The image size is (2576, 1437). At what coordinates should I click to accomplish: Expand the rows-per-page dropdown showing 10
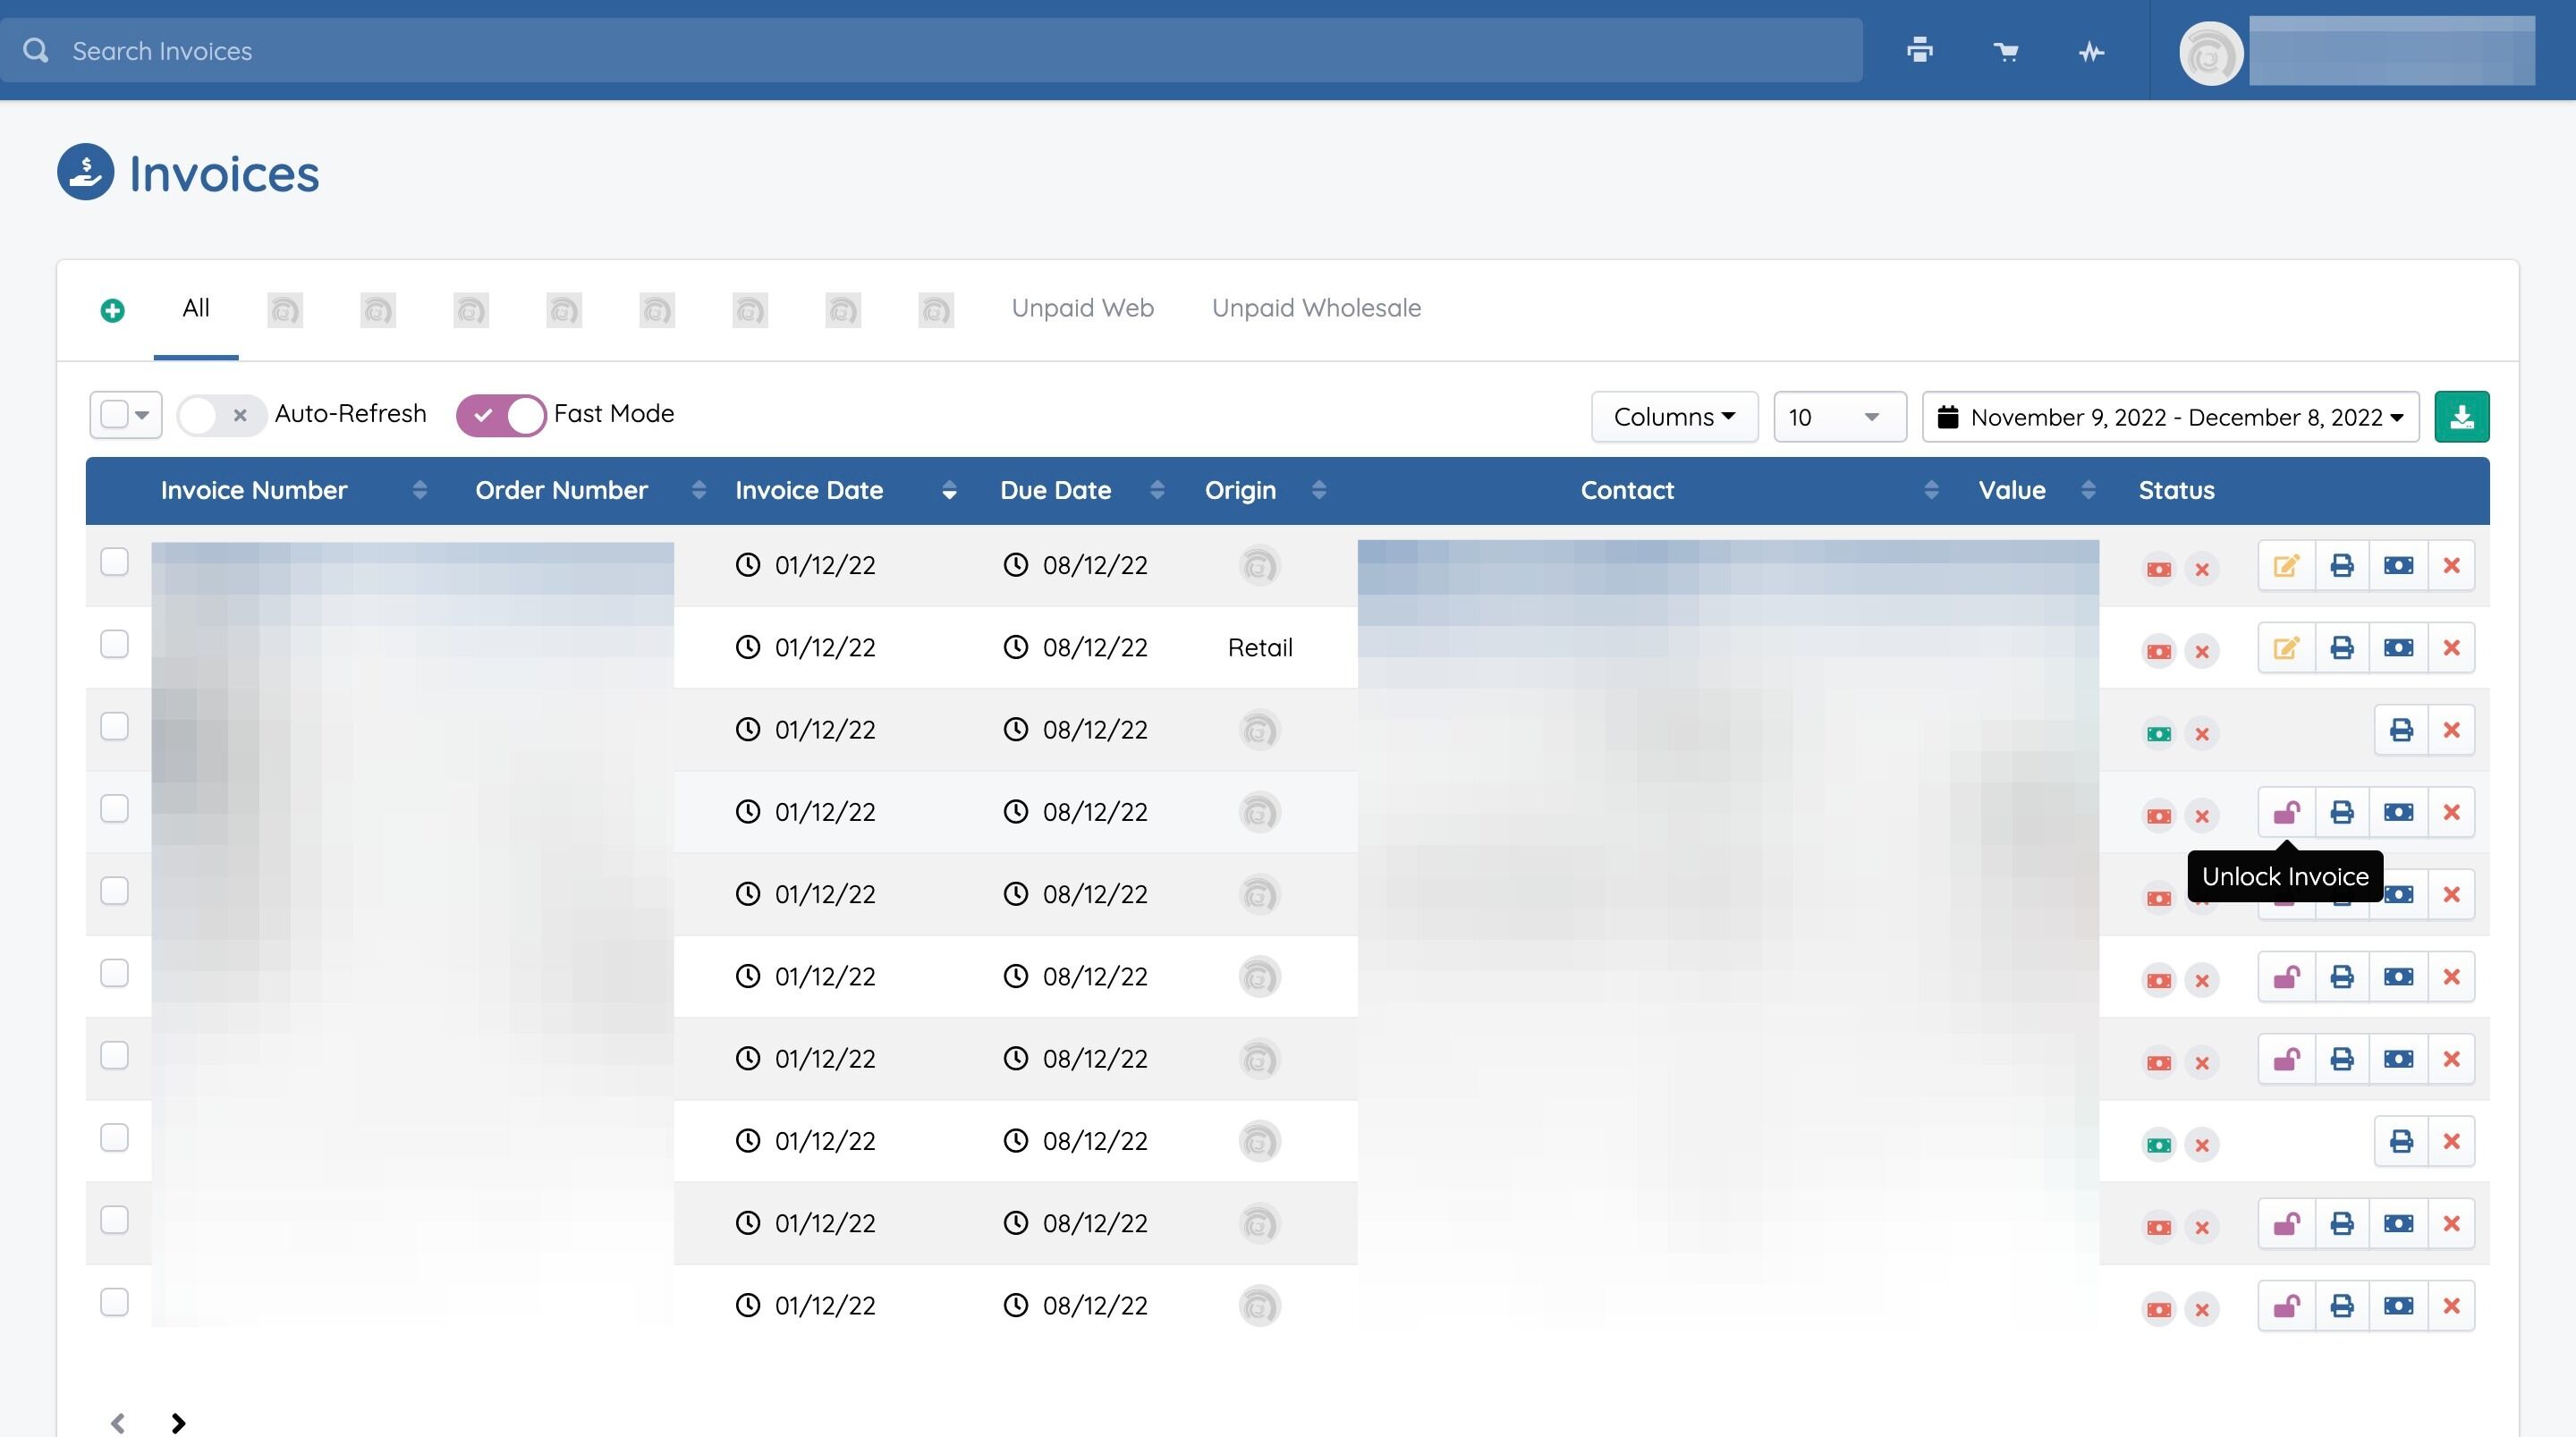tap(1838, 417)
